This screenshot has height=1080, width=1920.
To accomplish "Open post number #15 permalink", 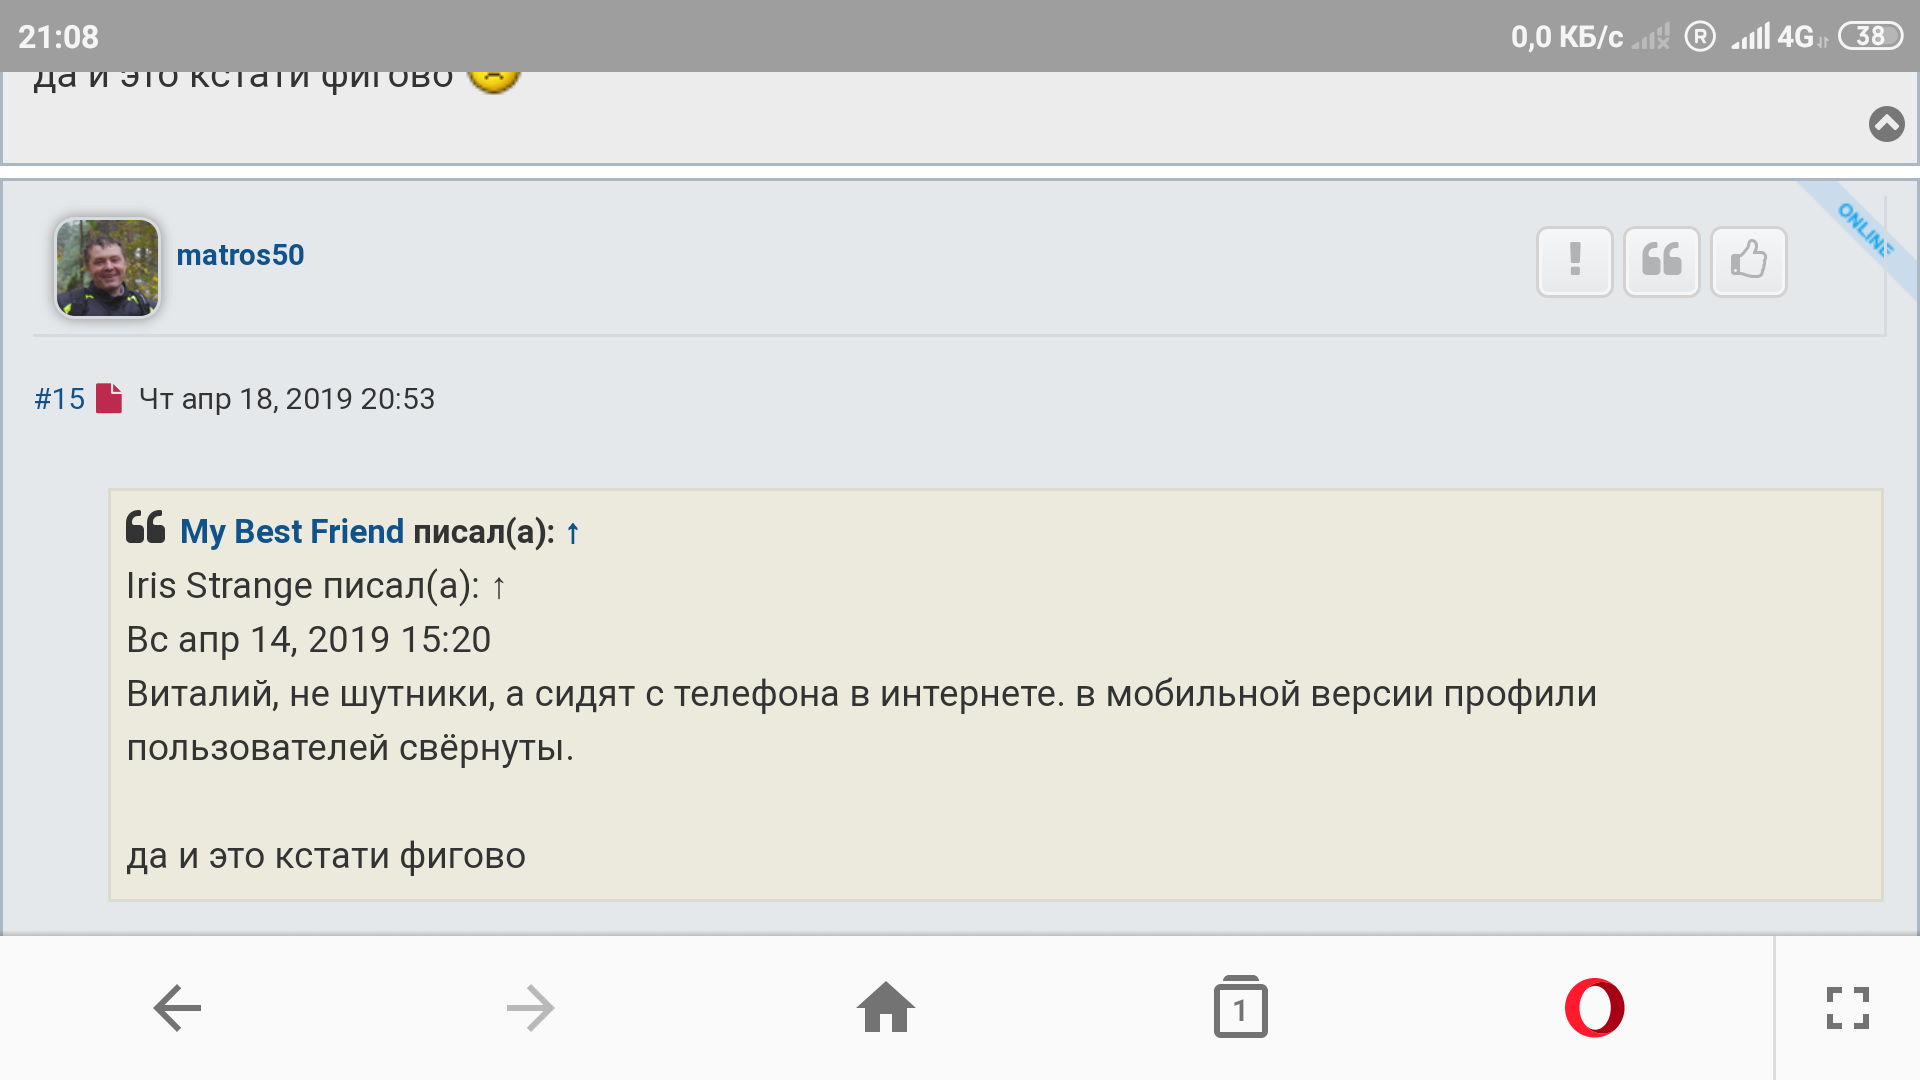I will (x=59, y=399).
